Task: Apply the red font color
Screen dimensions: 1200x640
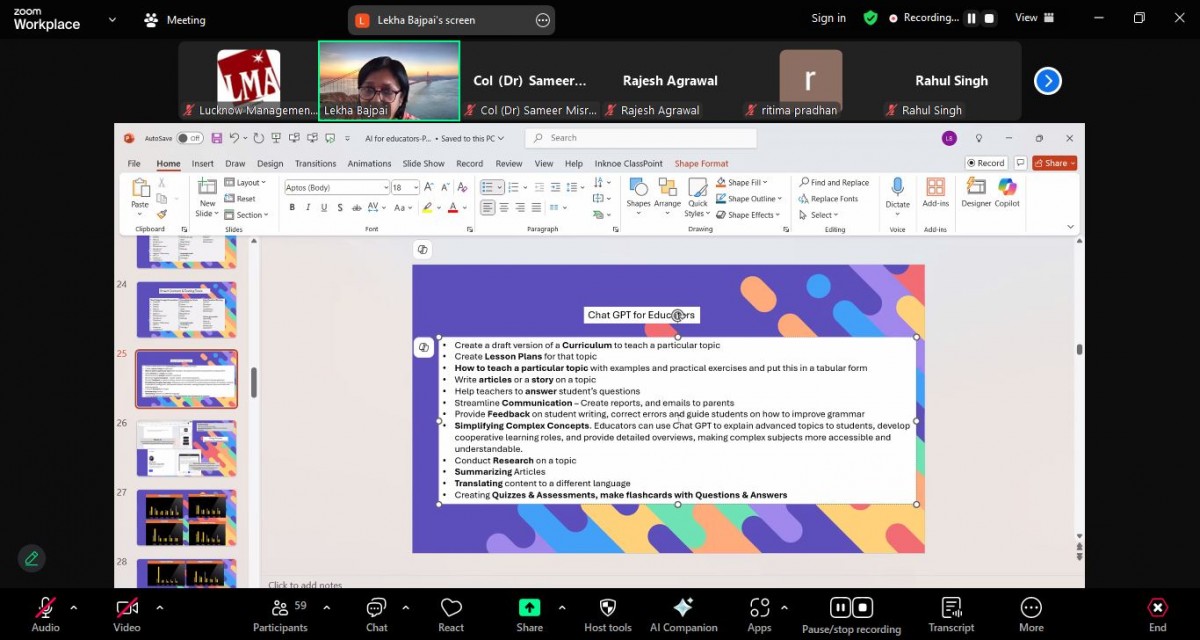Action: click(x=452, y=208)
